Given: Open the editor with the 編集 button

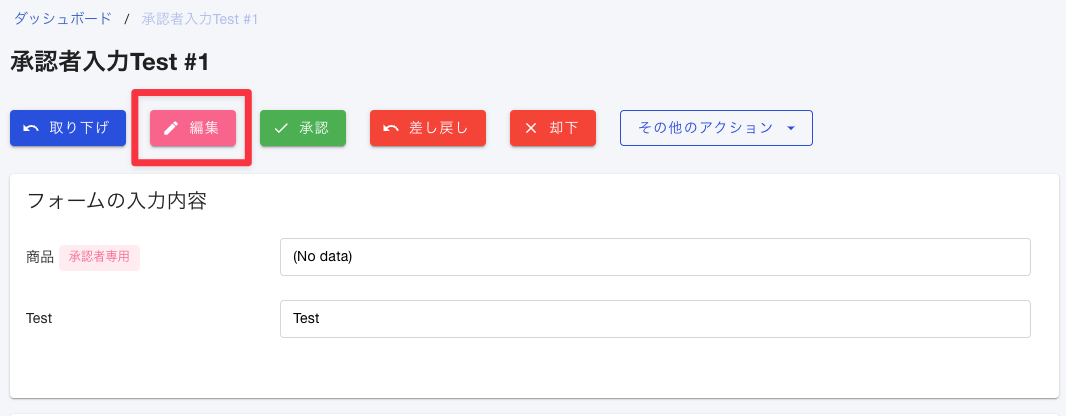Looking at the screenshot, I should pos(193,128).
